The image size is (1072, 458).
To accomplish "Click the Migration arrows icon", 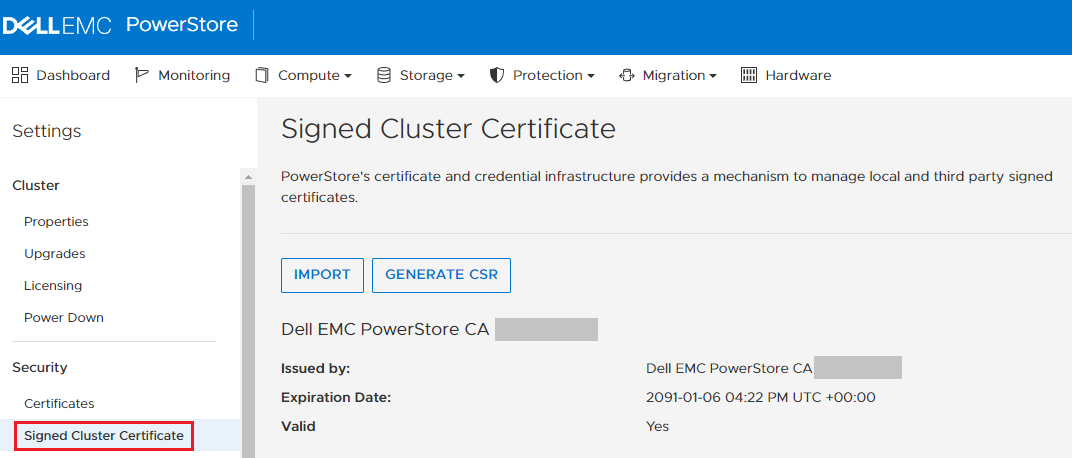I will pyautogui.click(x=627, y=75).
